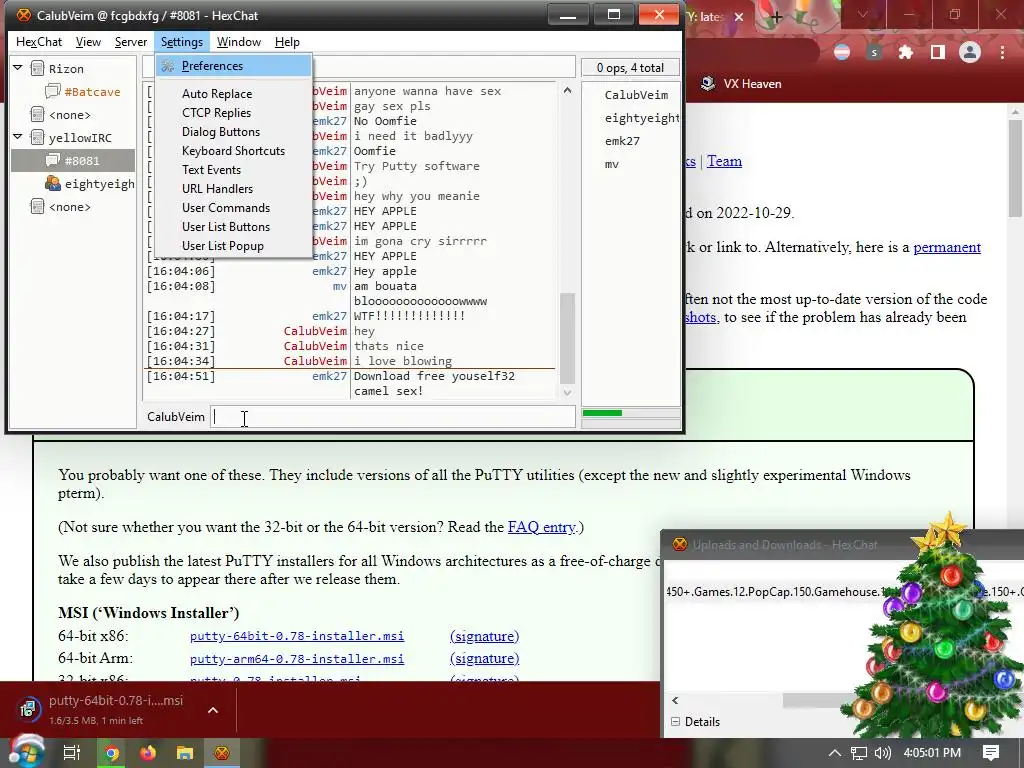Open the Chrome profile avatar
Viewport: 1024px width, 768px height.
tap(970, 52)
